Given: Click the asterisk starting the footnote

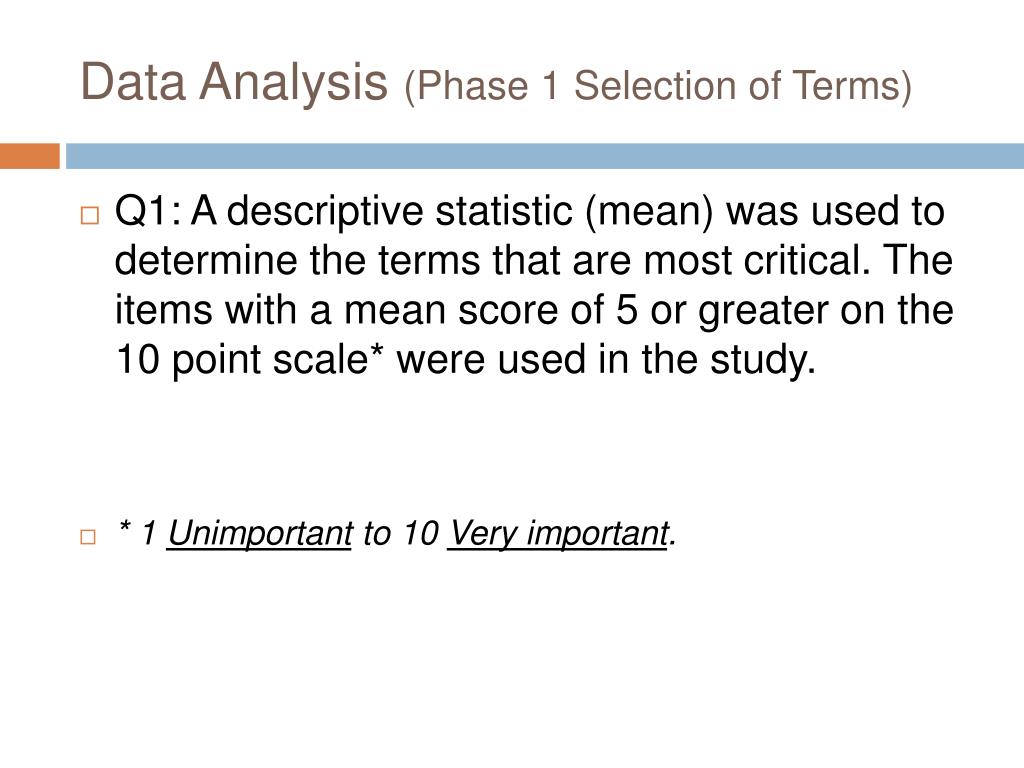Looking at the screenshot, I should click(124, 526).
